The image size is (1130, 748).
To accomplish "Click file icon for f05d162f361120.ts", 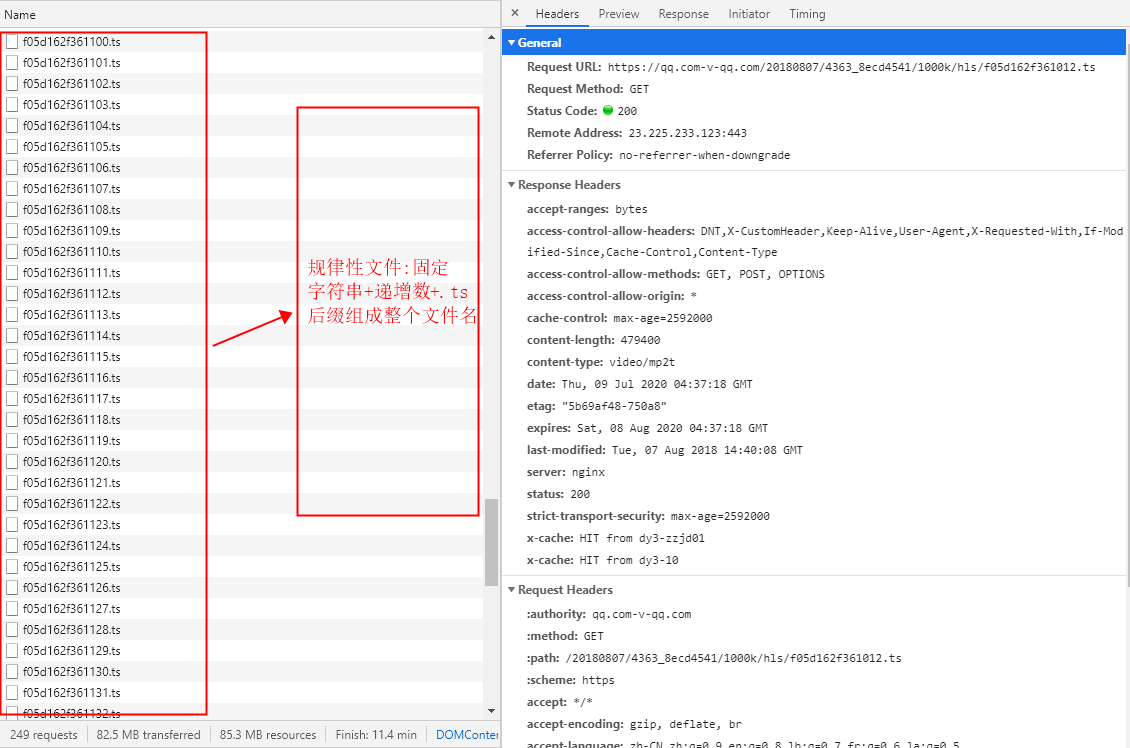I will (12, 462).
